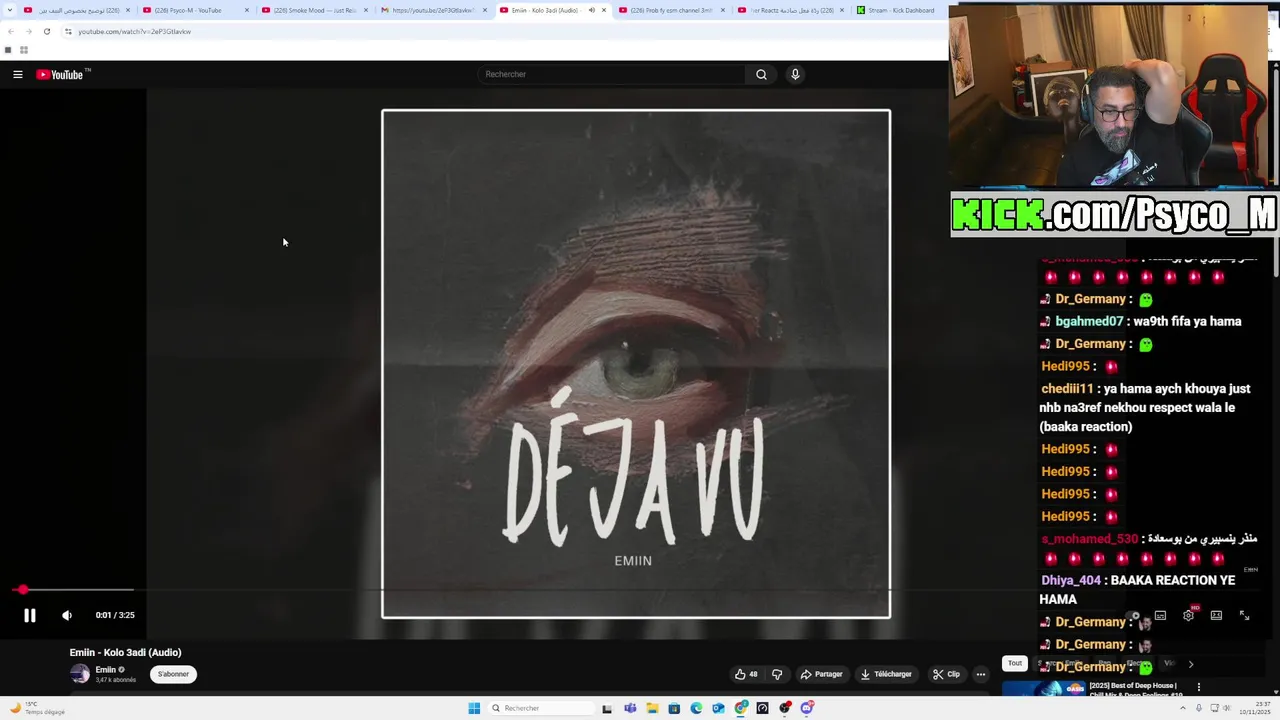View site information icon in address bar
Image resolution: width=1280 pixels, height=720 pixels.
pos(68,31)
